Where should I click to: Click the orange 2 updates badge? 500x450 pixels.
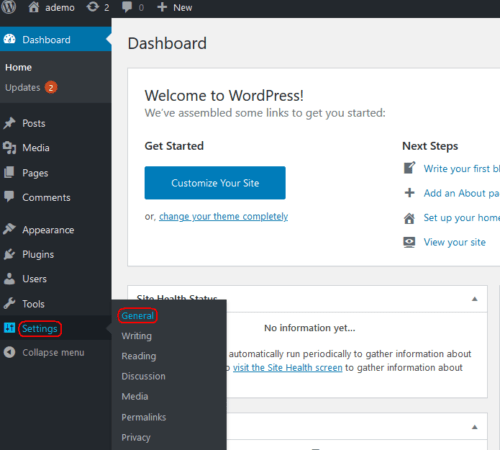point(51,88)
